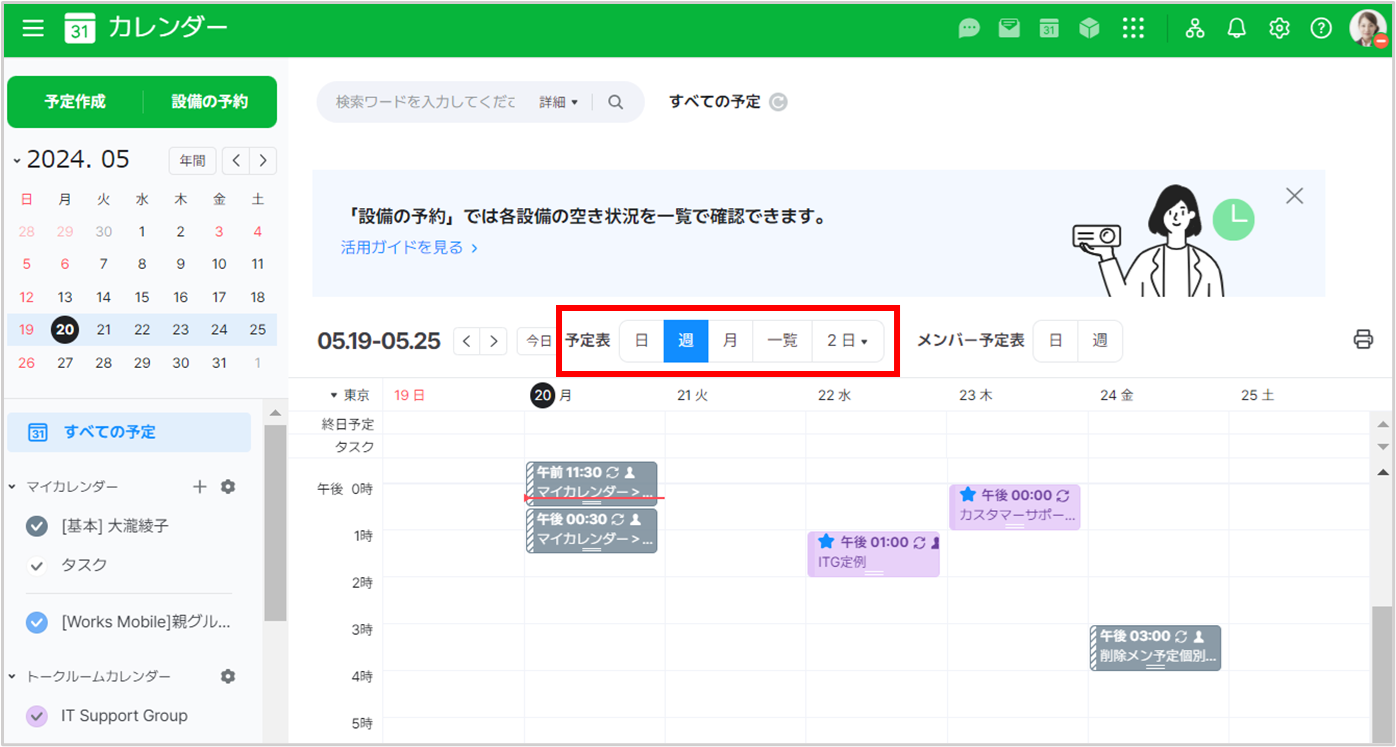Switch to the 月 schedule view

pos(730,341)
